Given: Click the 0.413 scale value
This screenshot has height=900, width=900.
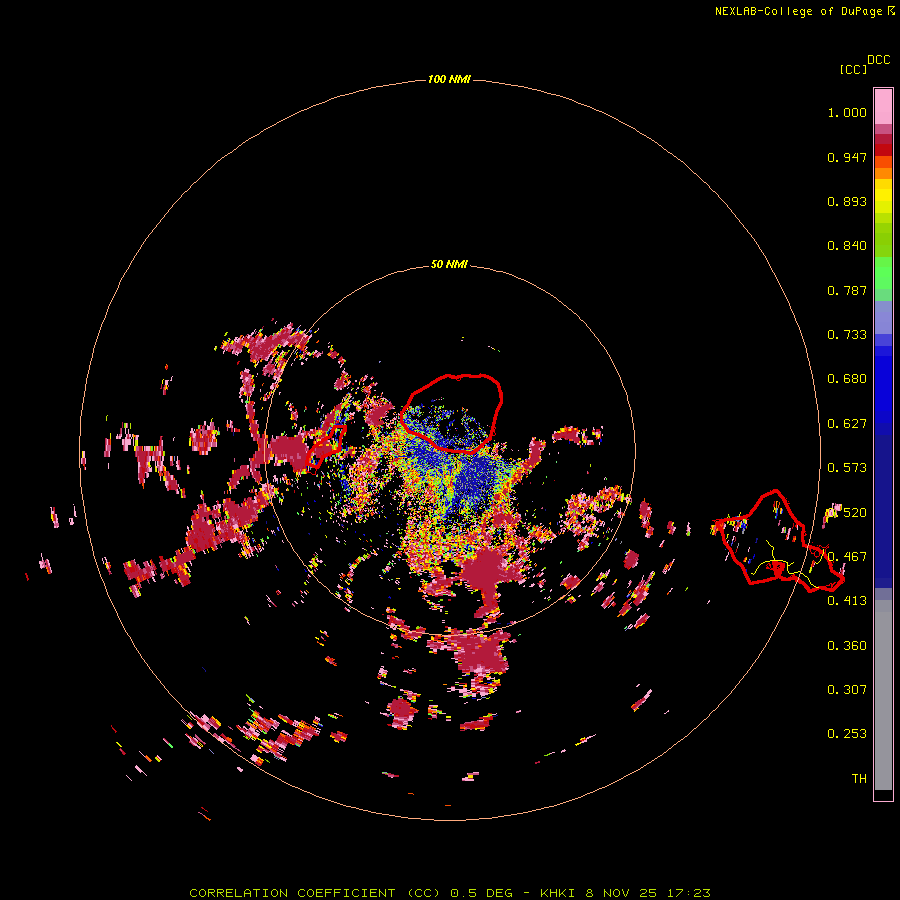Looking at the screenshot, I should 847,601.
